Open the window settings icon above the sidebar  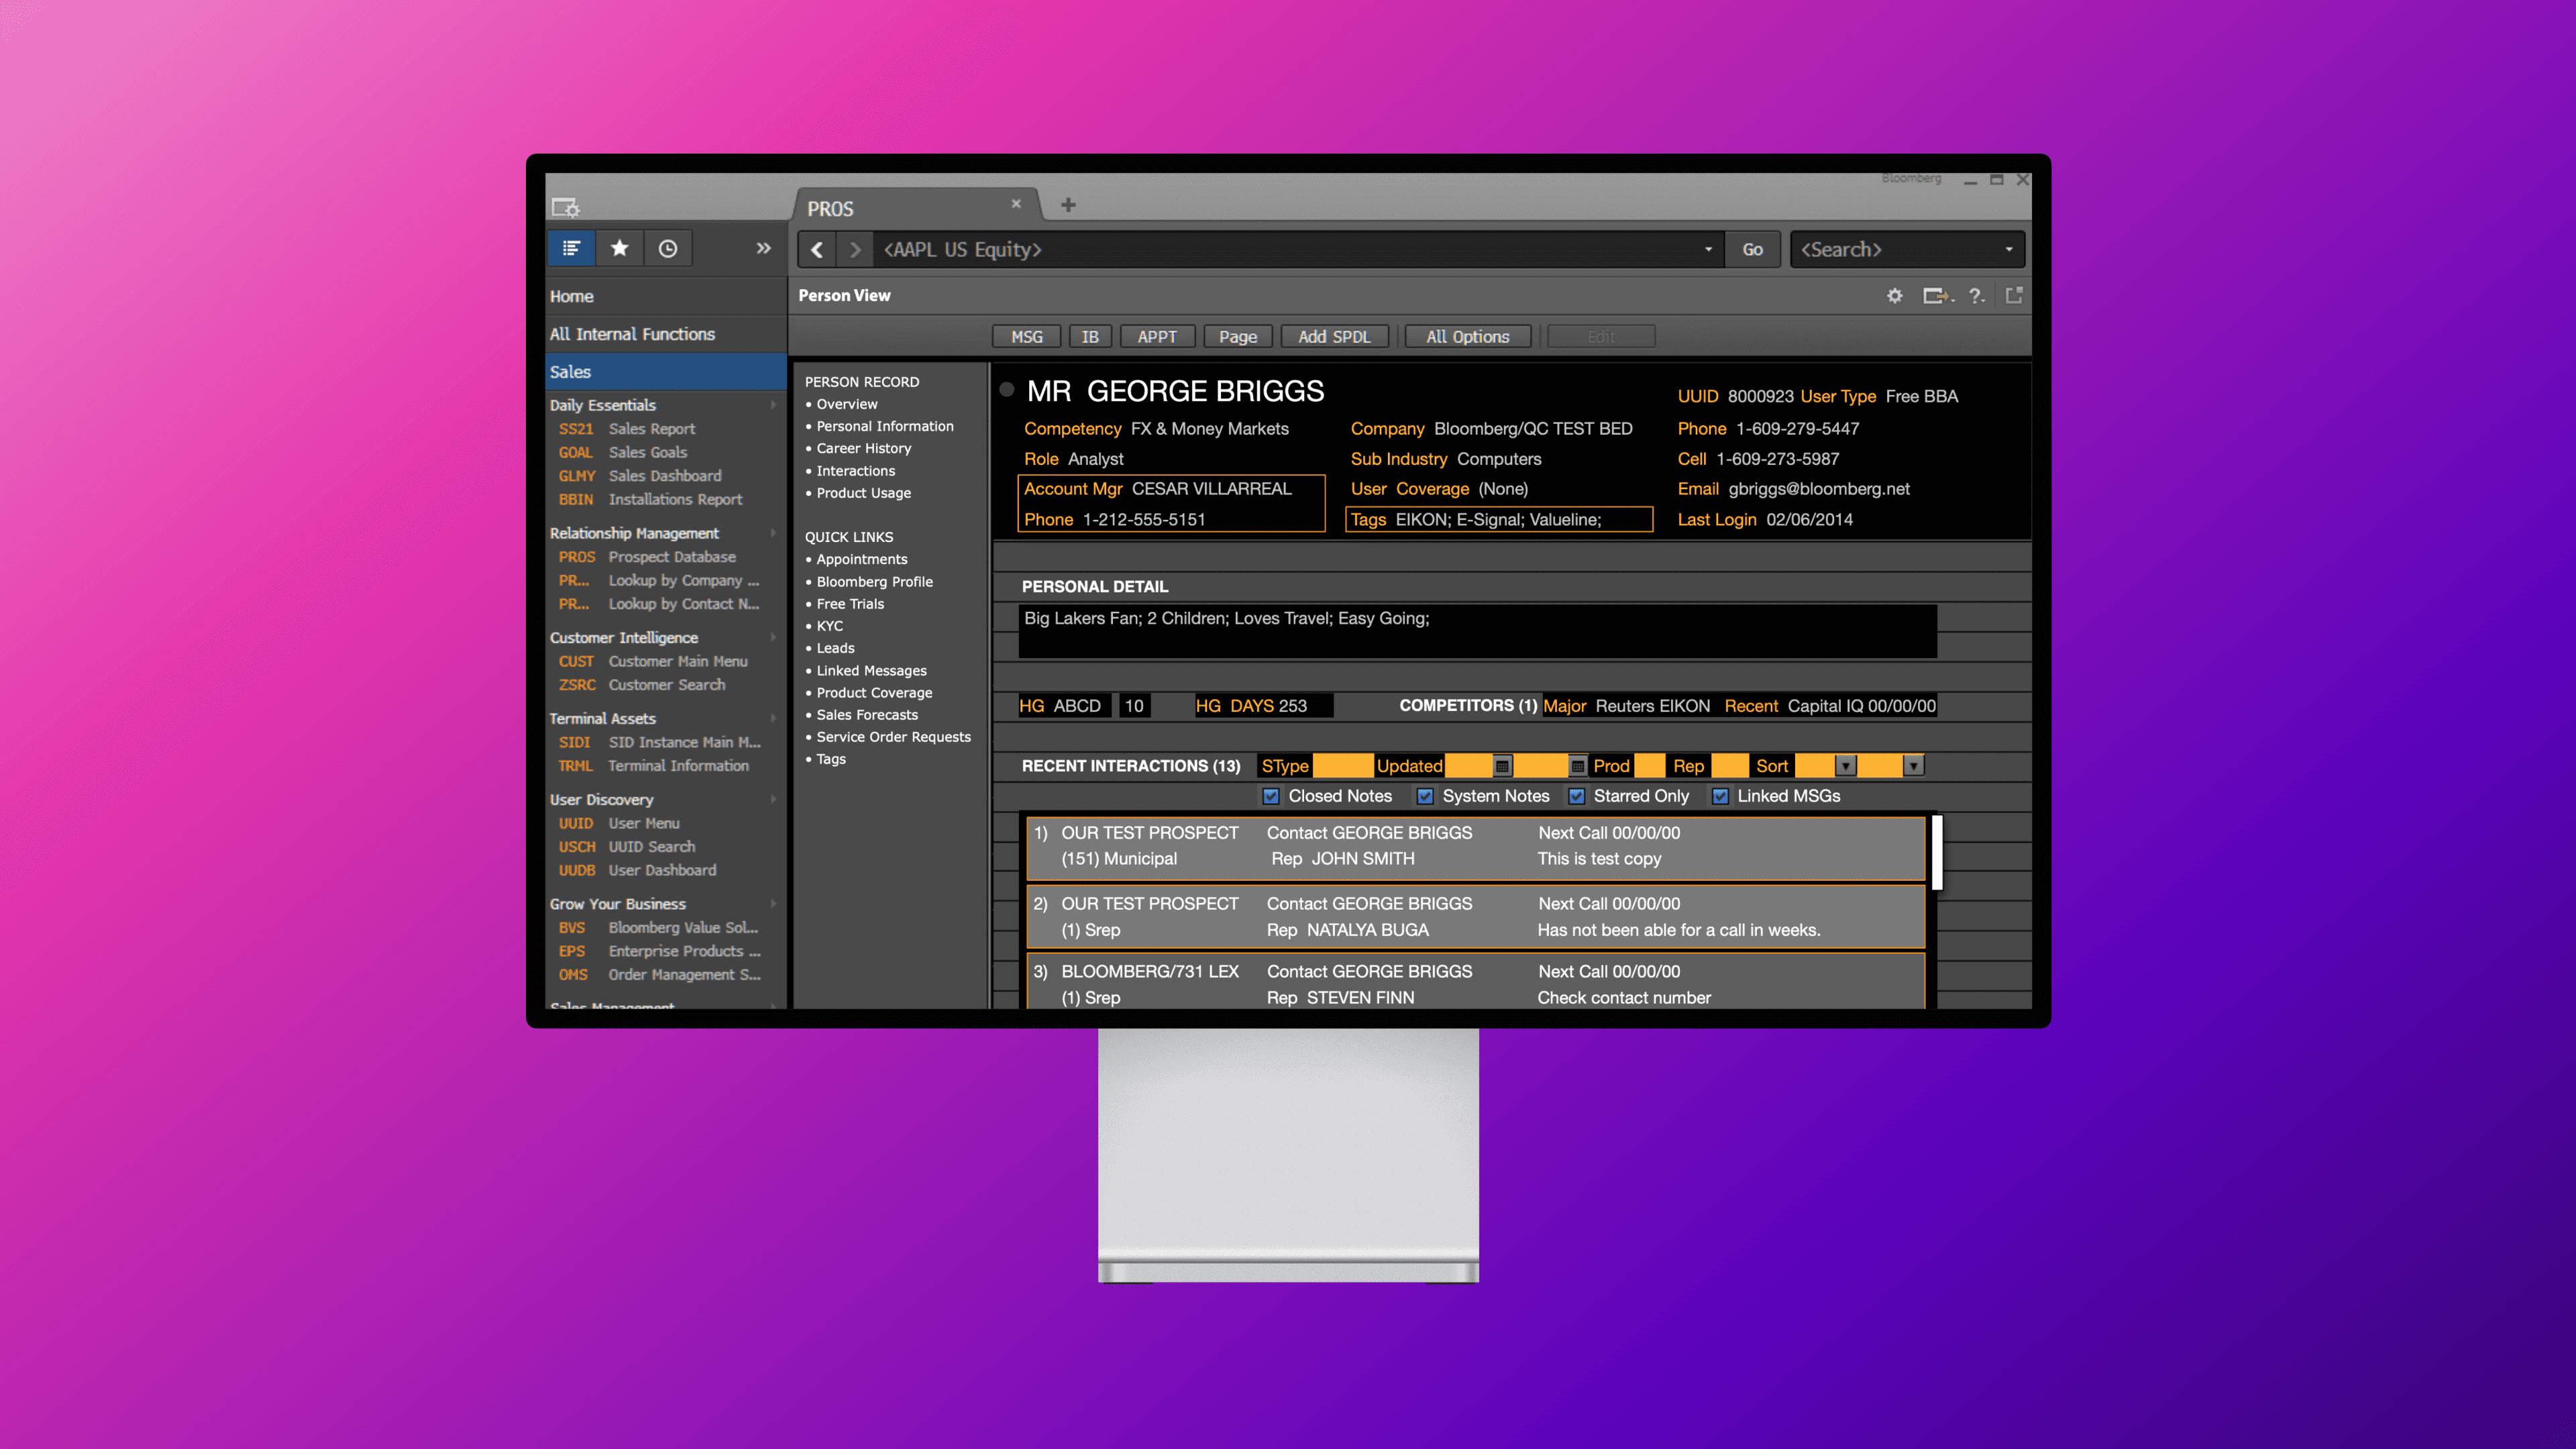[x=566, y=207]
